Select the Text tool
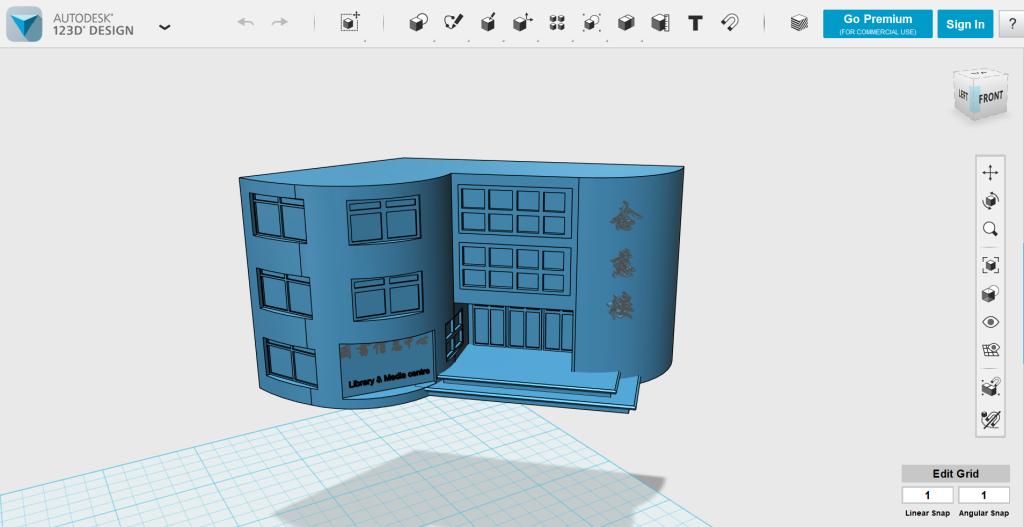 695,23
